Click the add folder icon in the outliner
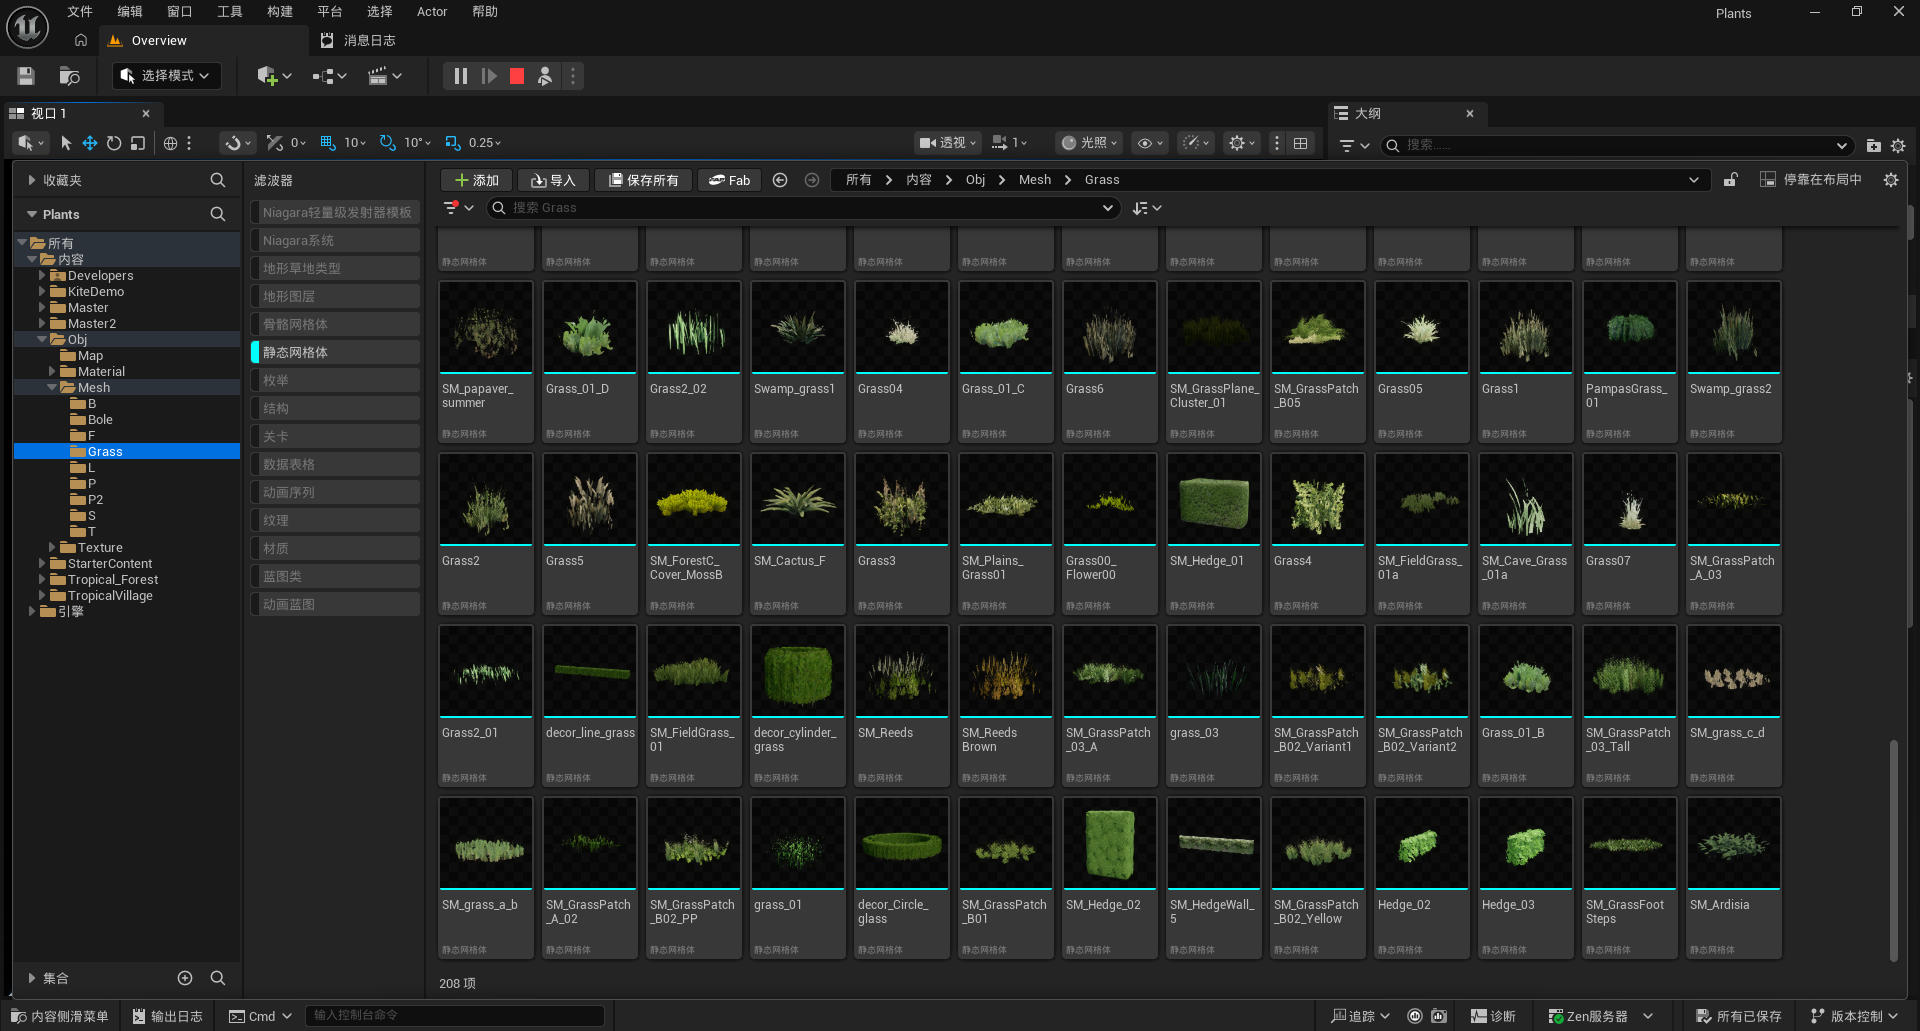 (x=1873, y=145)
